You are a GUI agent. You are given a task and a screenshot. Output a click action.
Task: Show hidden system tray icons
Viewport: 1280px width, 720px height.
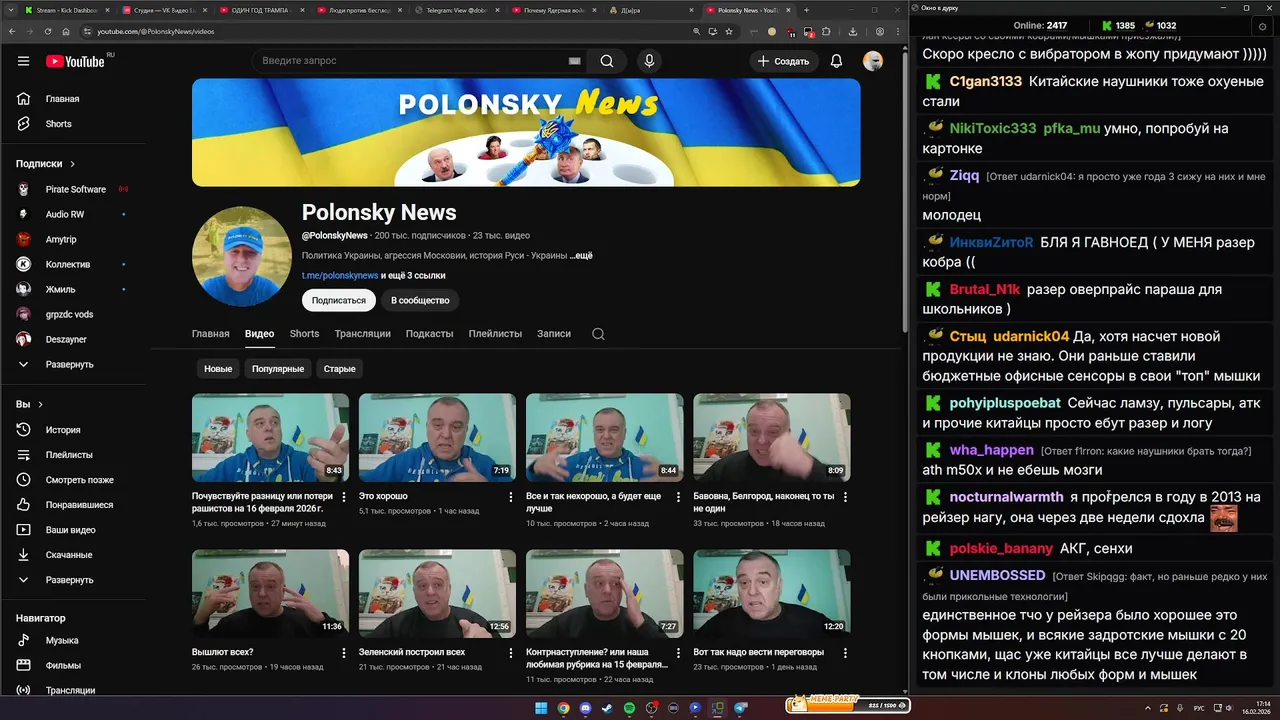1147,708
